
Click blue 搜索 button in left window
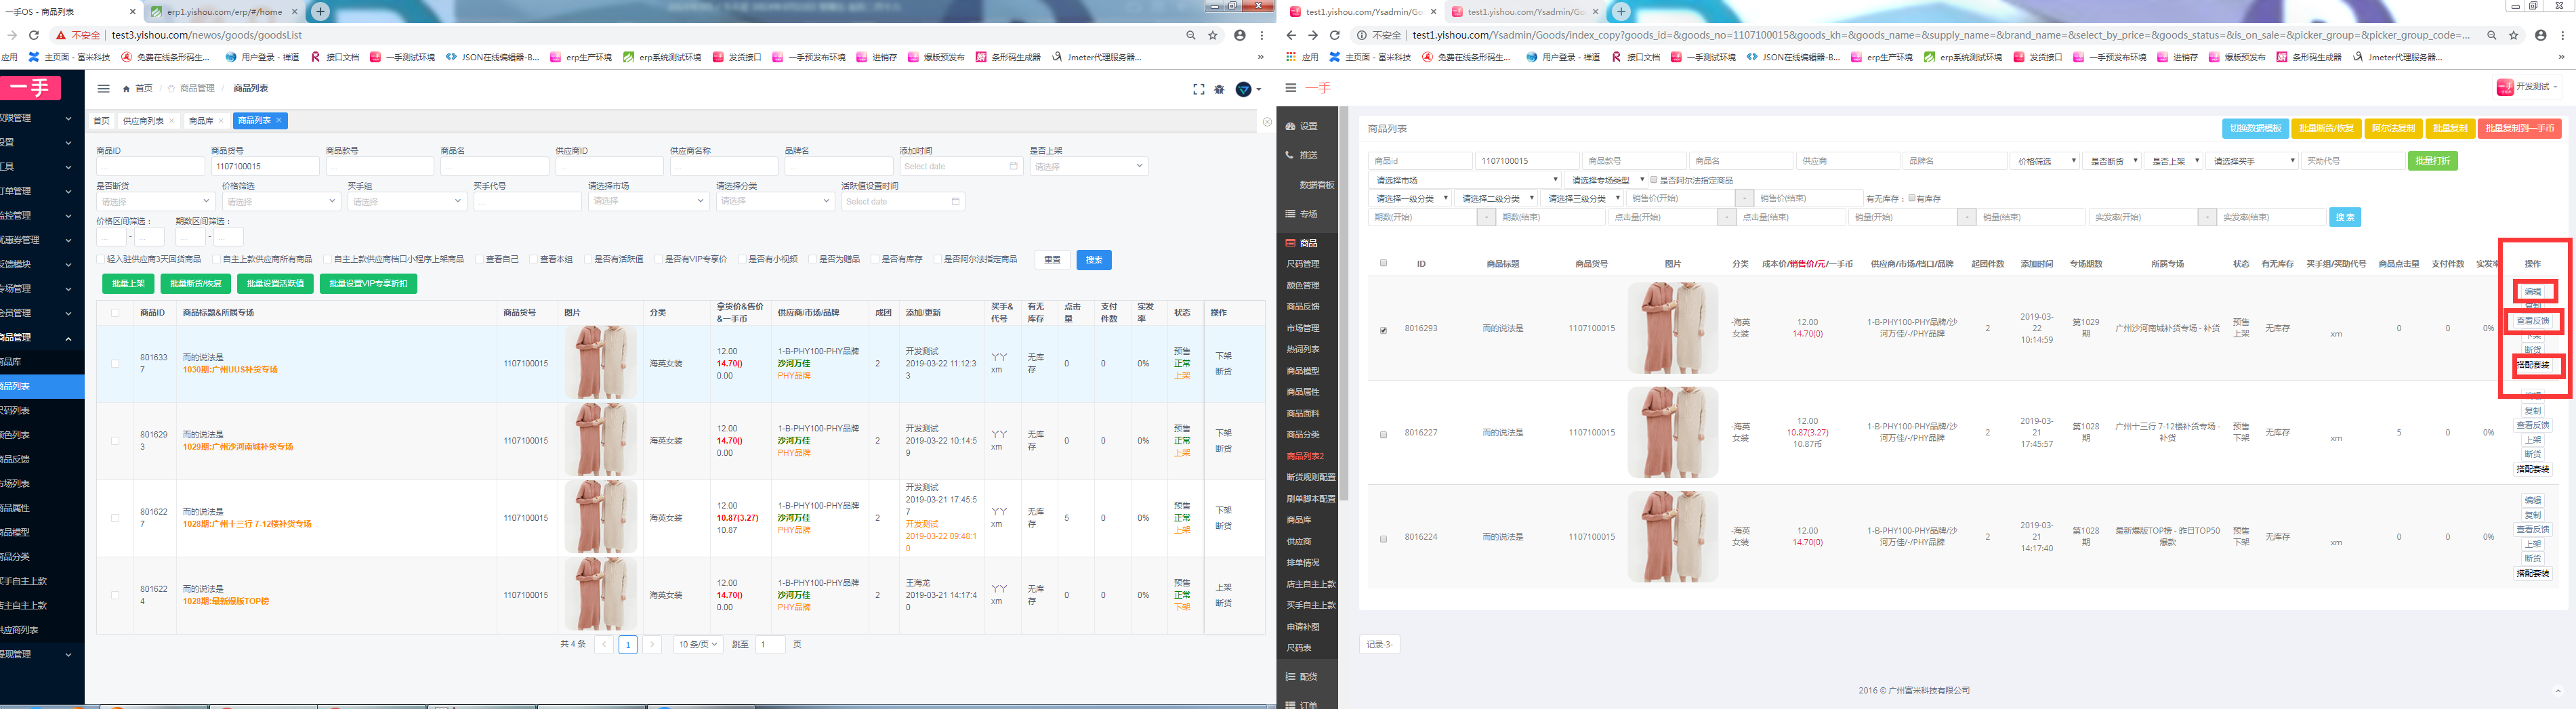tap(1094, 260)
